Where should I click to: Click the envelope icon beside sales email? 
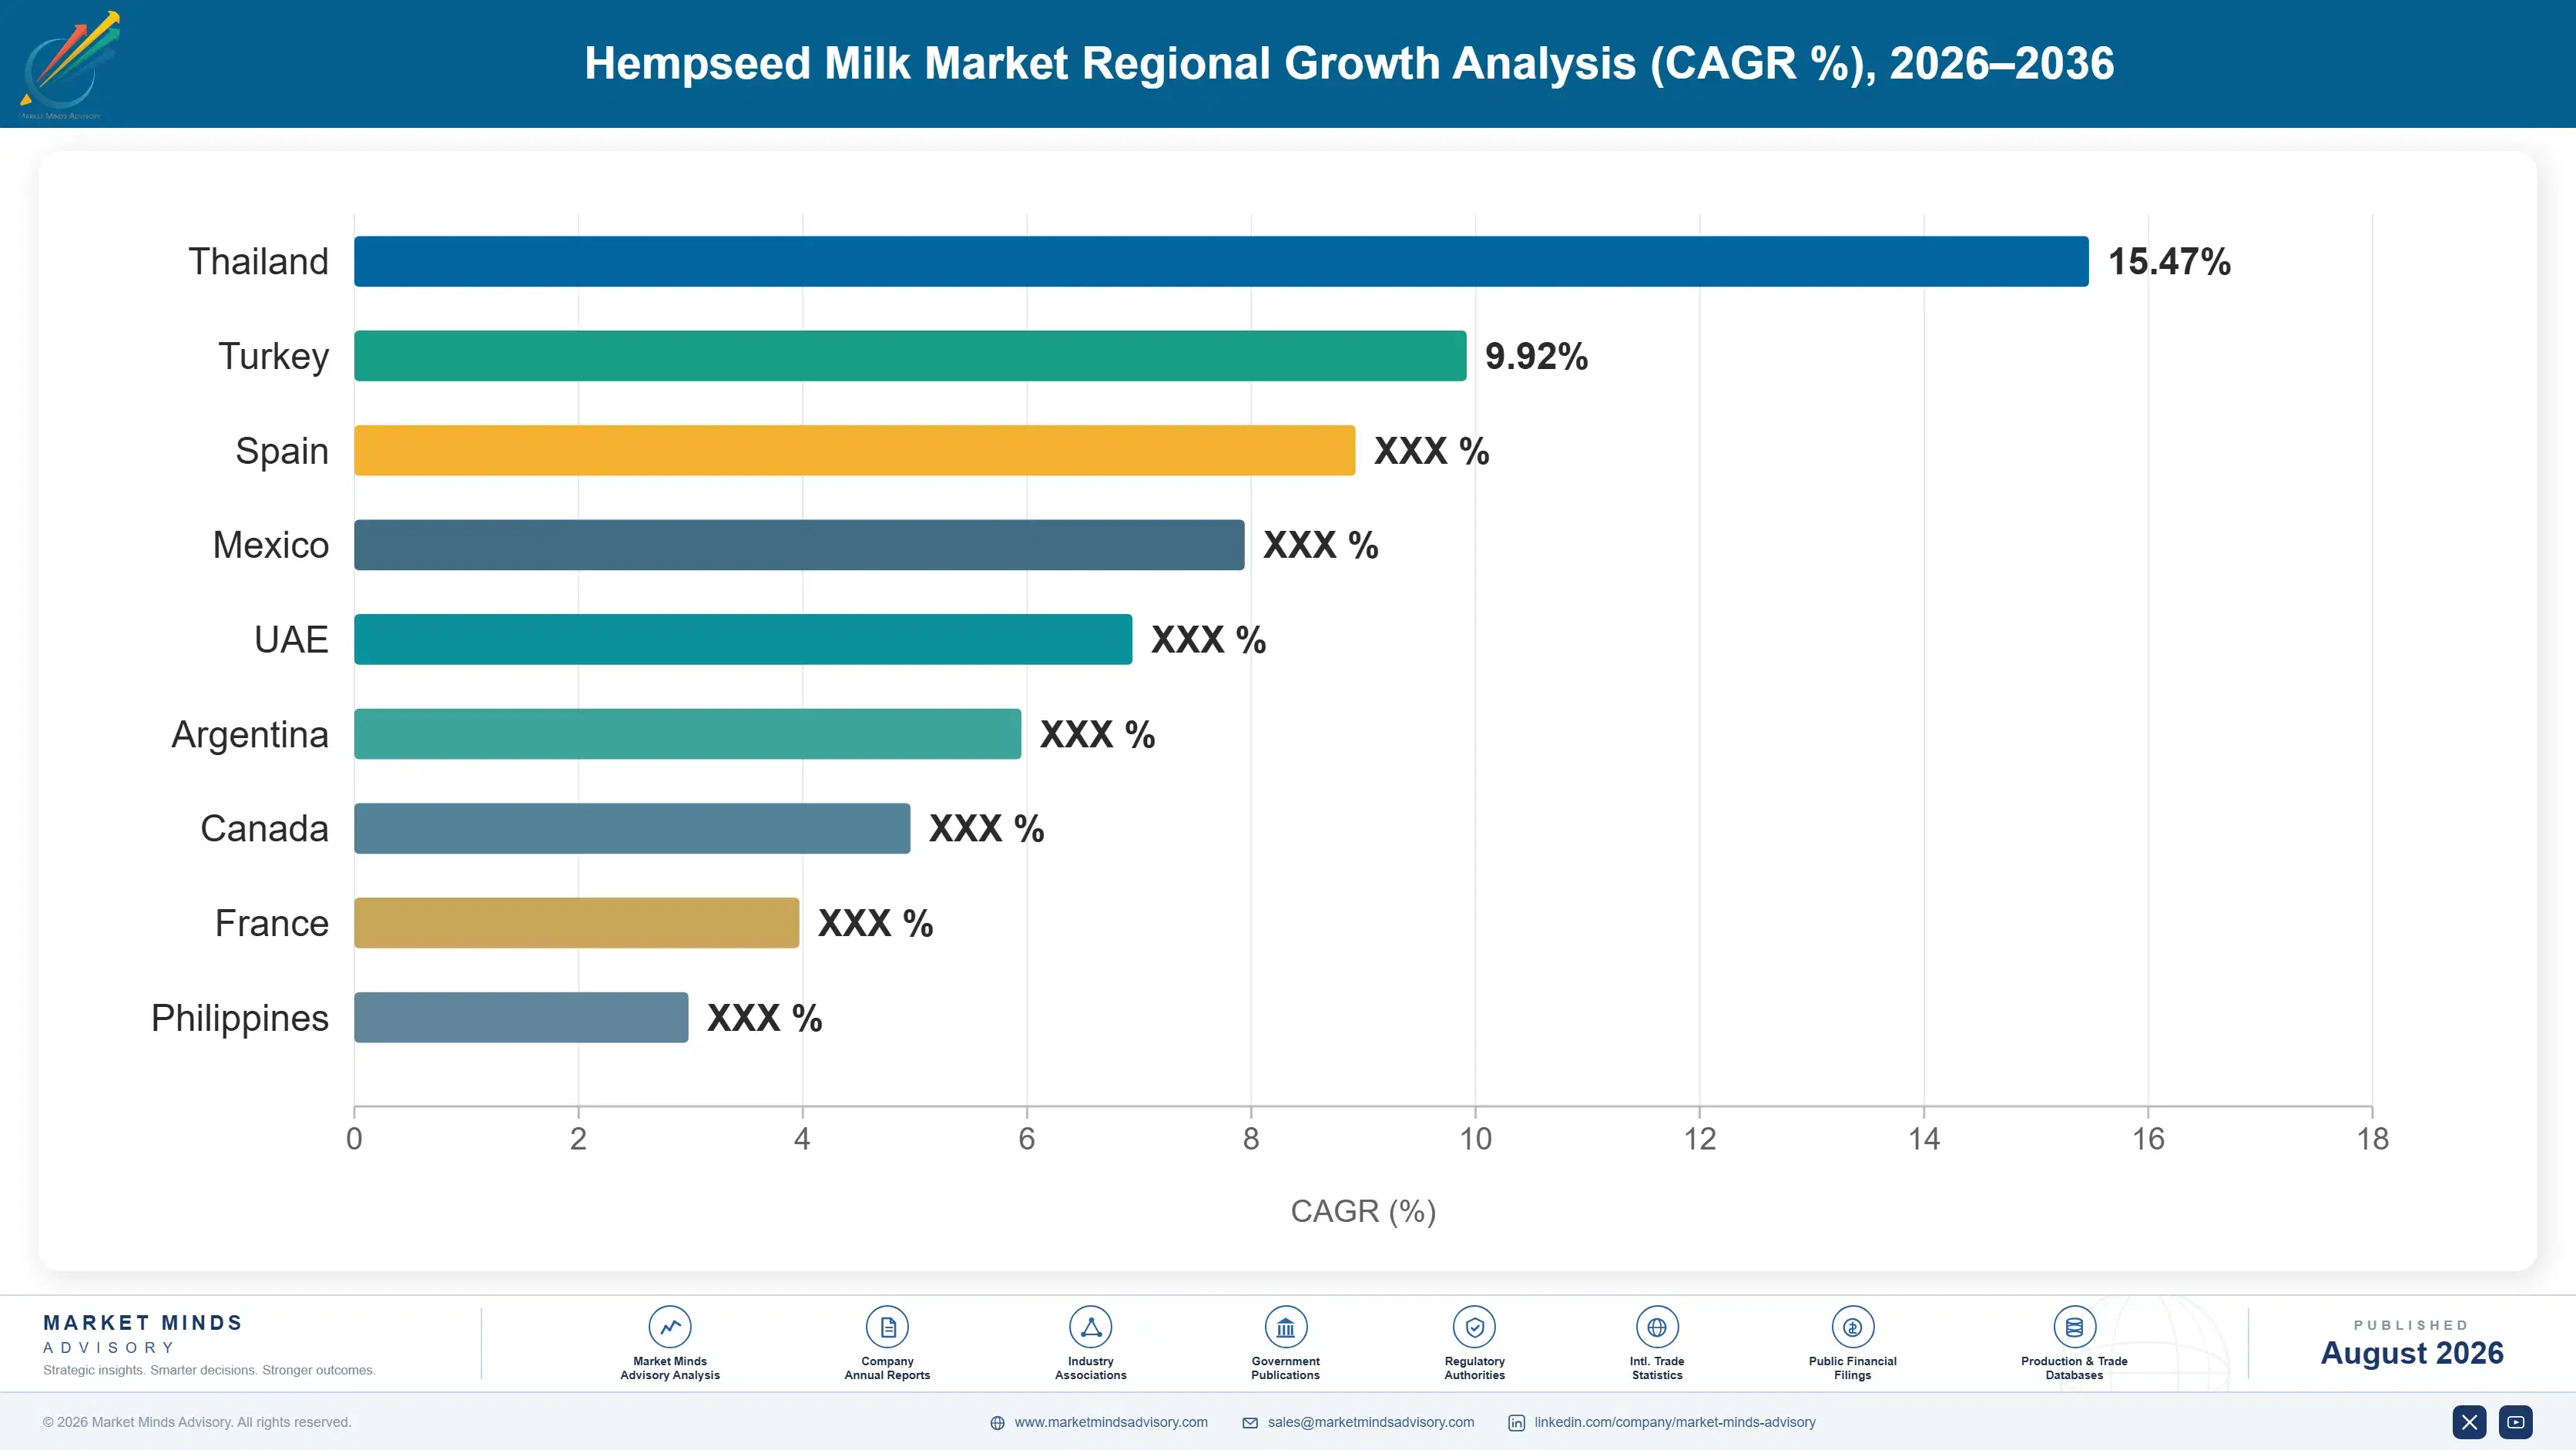(x=1250, y=1423)
